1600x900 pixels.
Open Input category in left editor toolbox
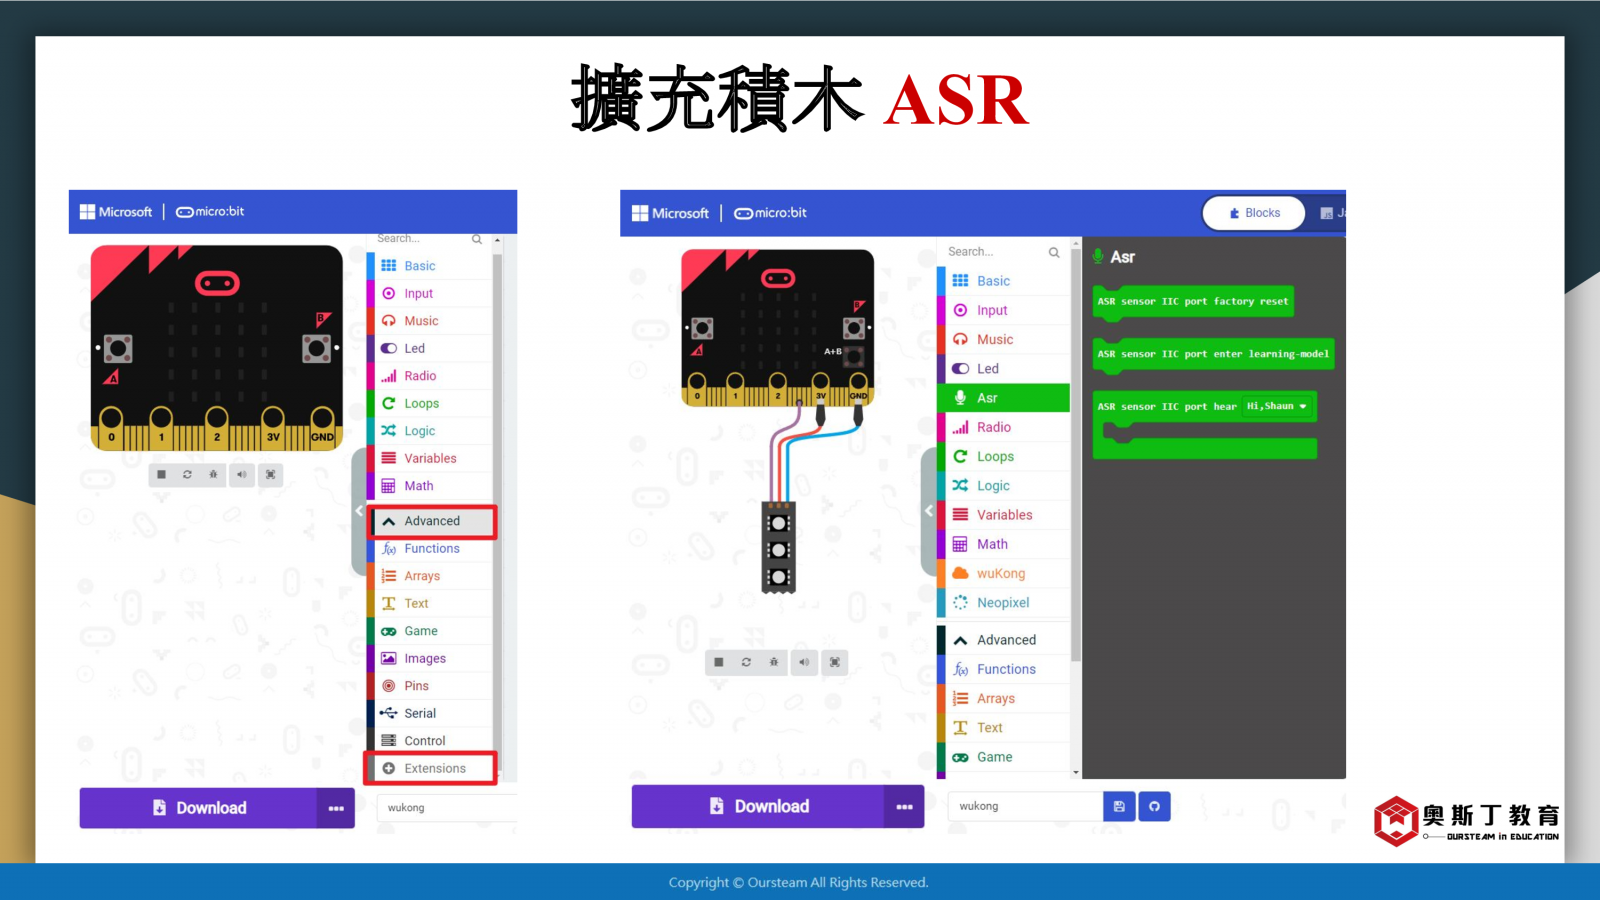(x=430, y=293)
